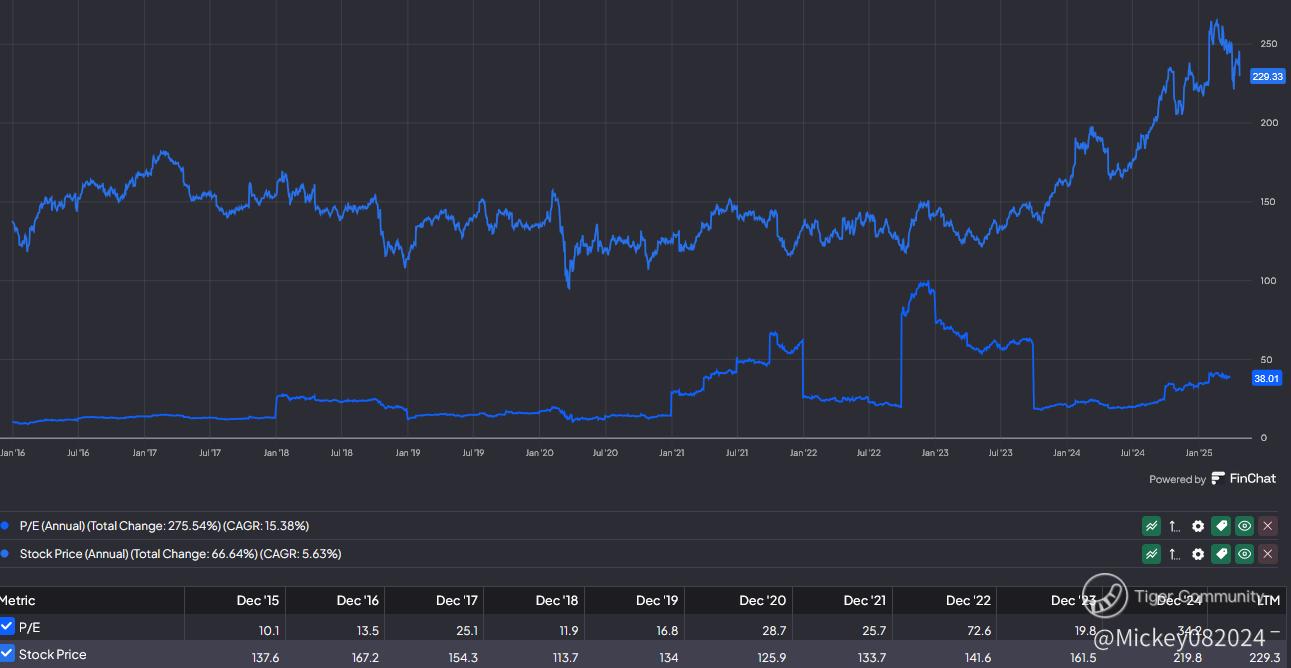1291x668 pixels.
Task: Toggle the label tag for Stock Price series
Action: coord(1220,554)
